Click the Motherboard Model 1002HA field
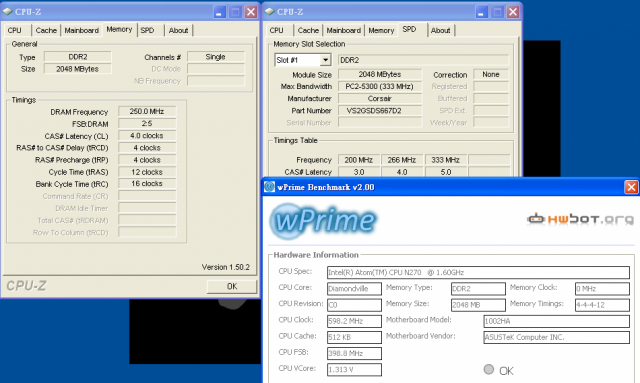This screenshot has height=383, width=640. (x=556, y=321)
